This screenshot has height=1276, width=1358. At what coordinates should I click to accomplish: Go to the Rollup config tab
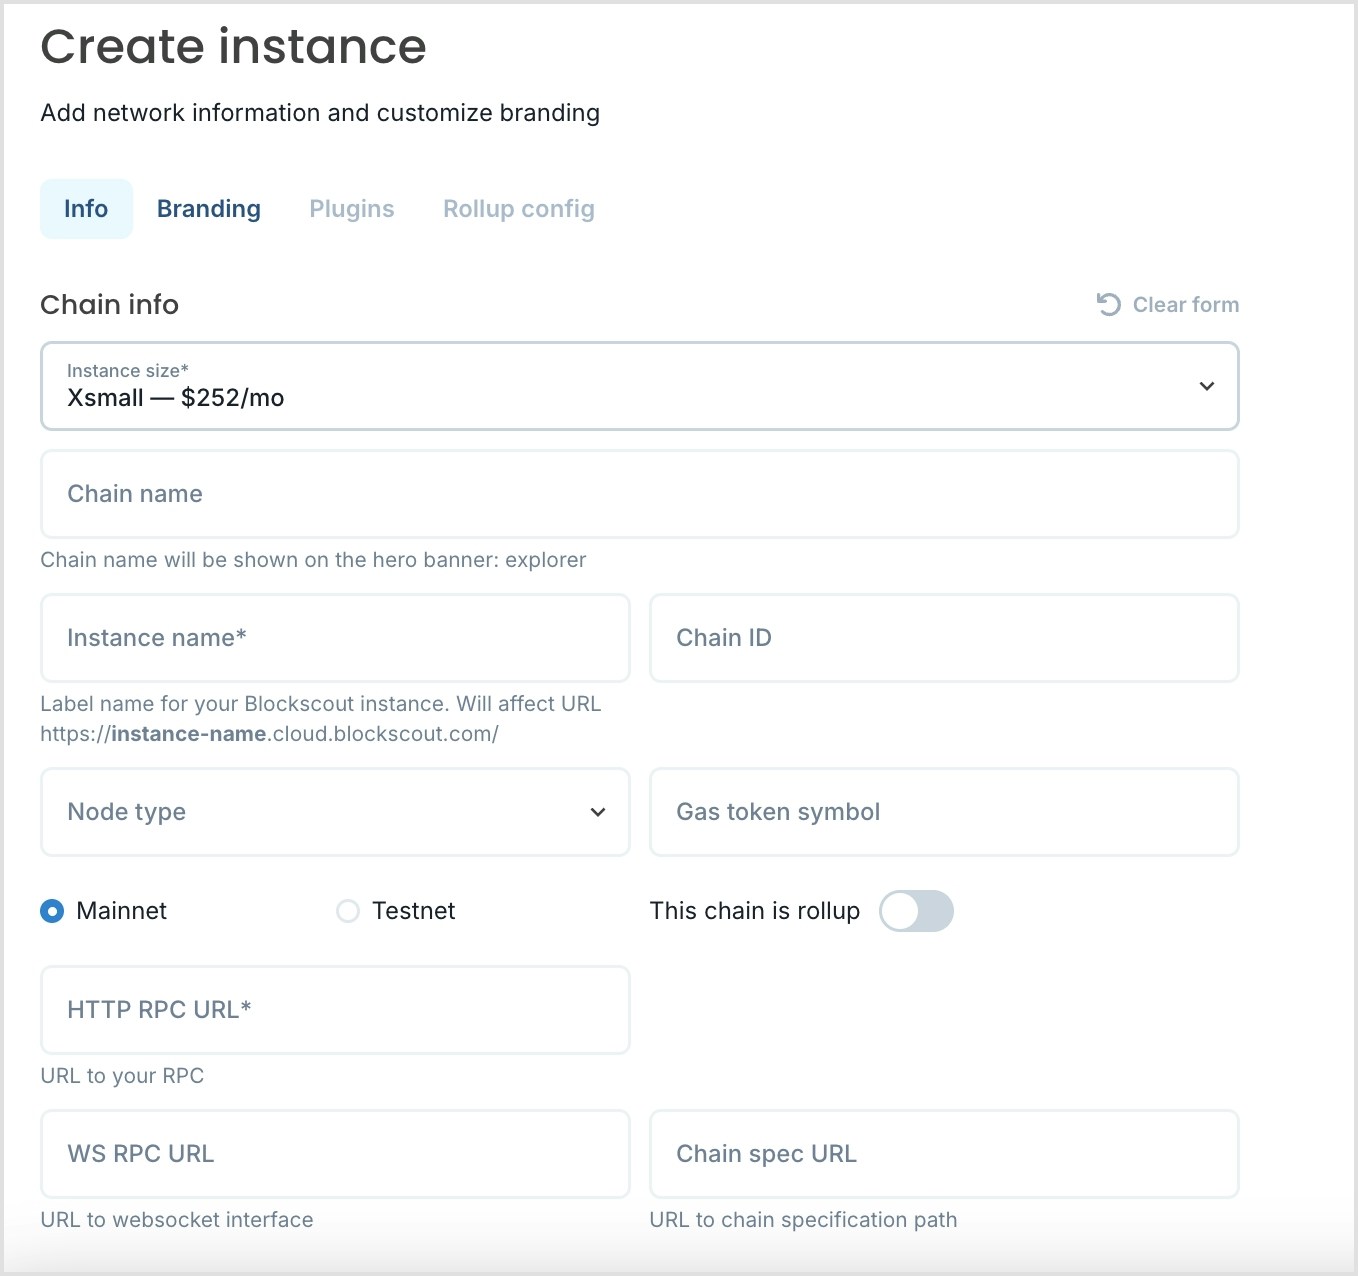pos(519,209)
